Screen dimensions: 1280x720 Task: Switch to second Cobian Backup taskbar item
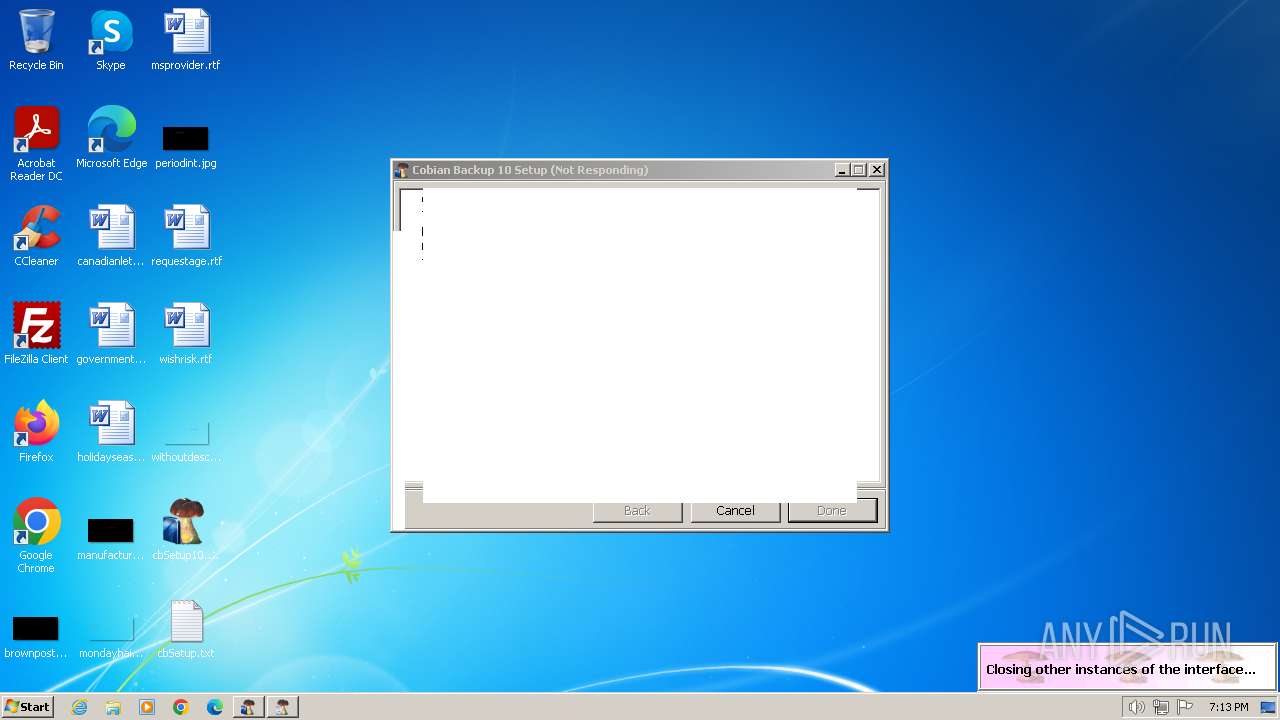283,707
